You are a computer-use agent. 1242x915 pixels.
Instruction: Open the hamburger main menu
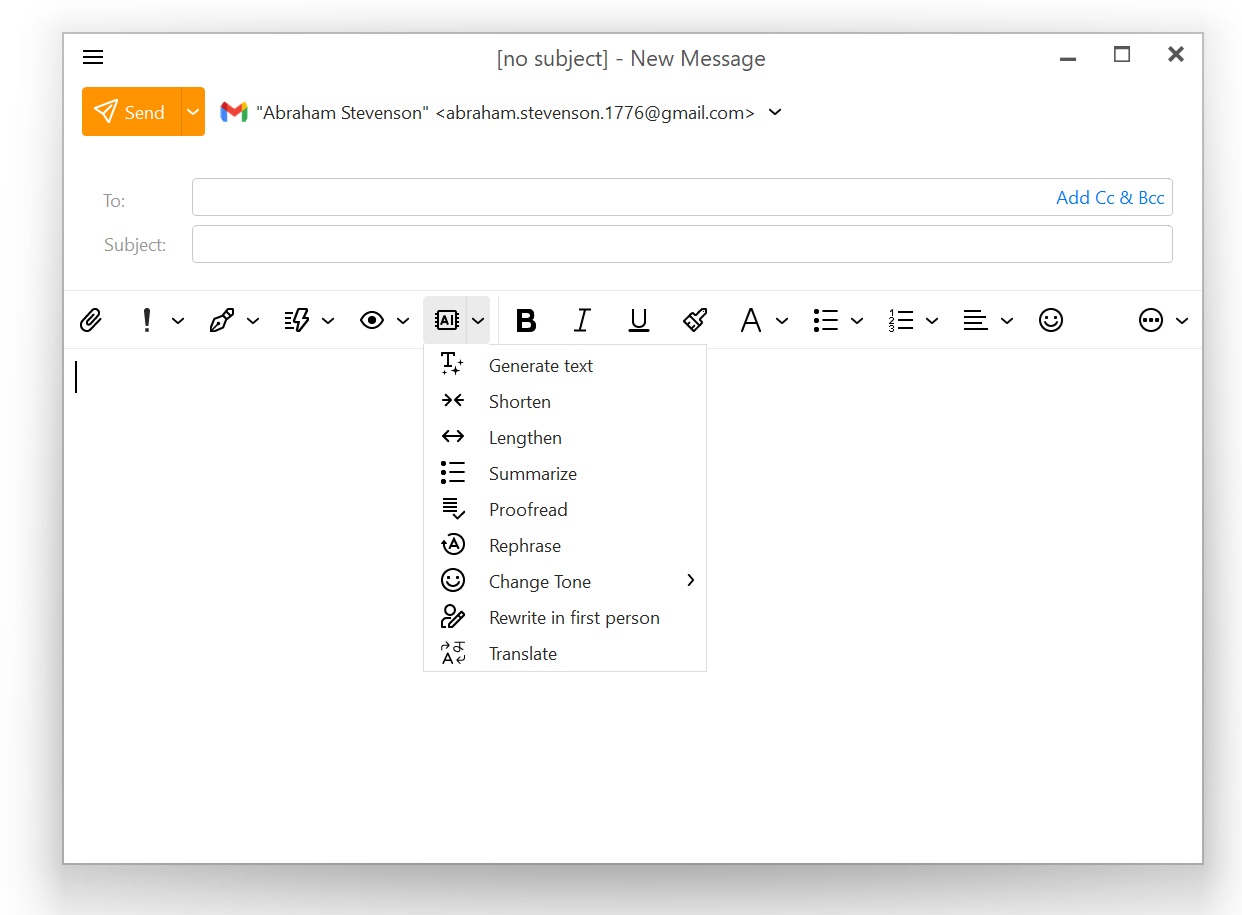pos(93,57)
